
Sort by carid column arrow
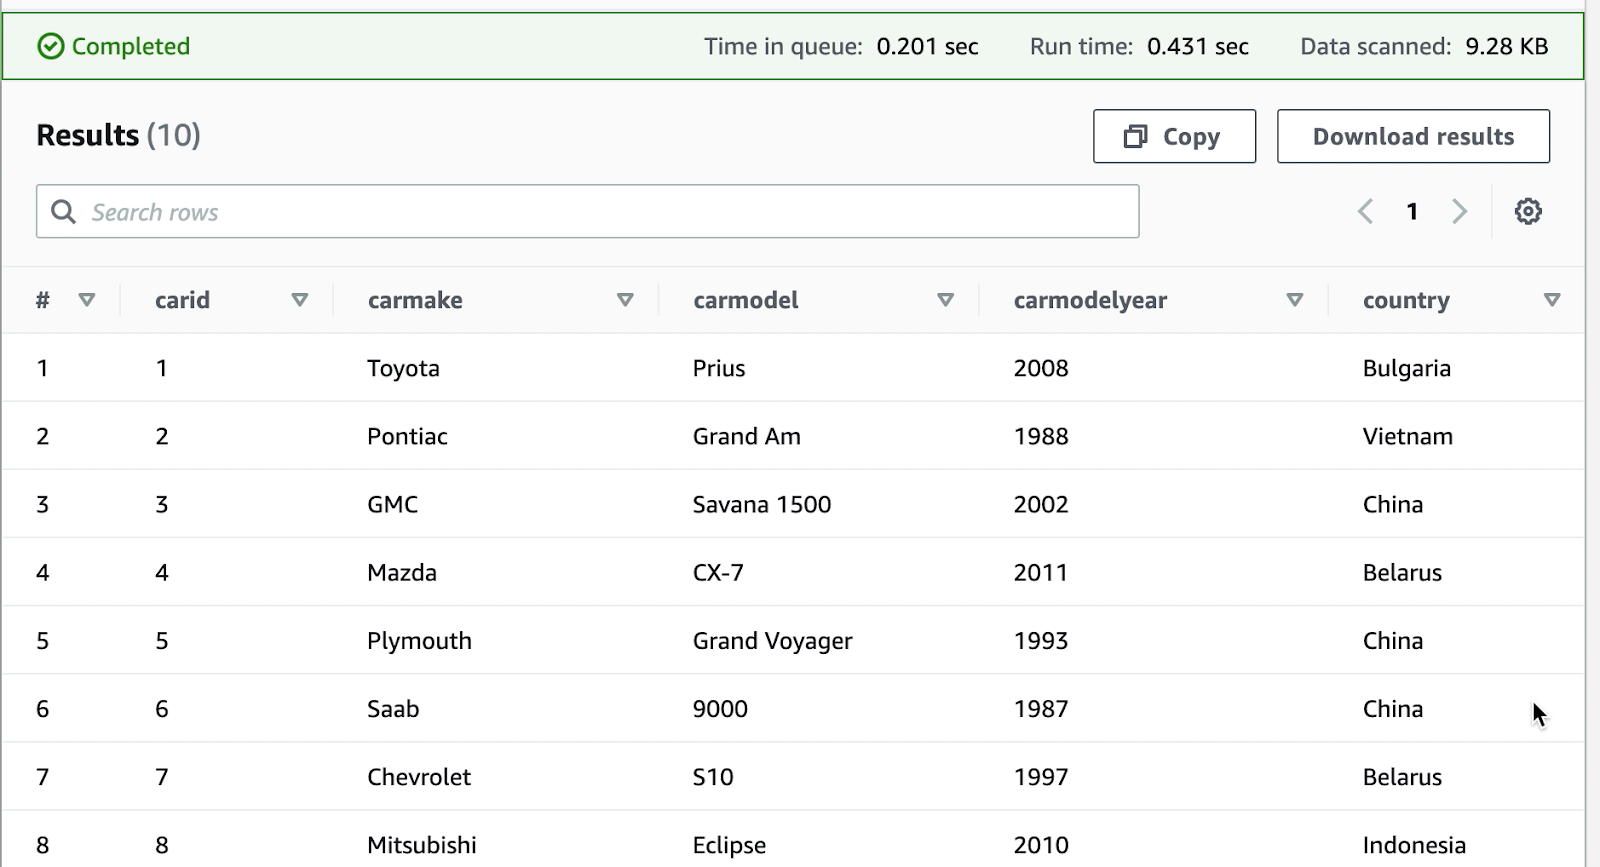299,300
